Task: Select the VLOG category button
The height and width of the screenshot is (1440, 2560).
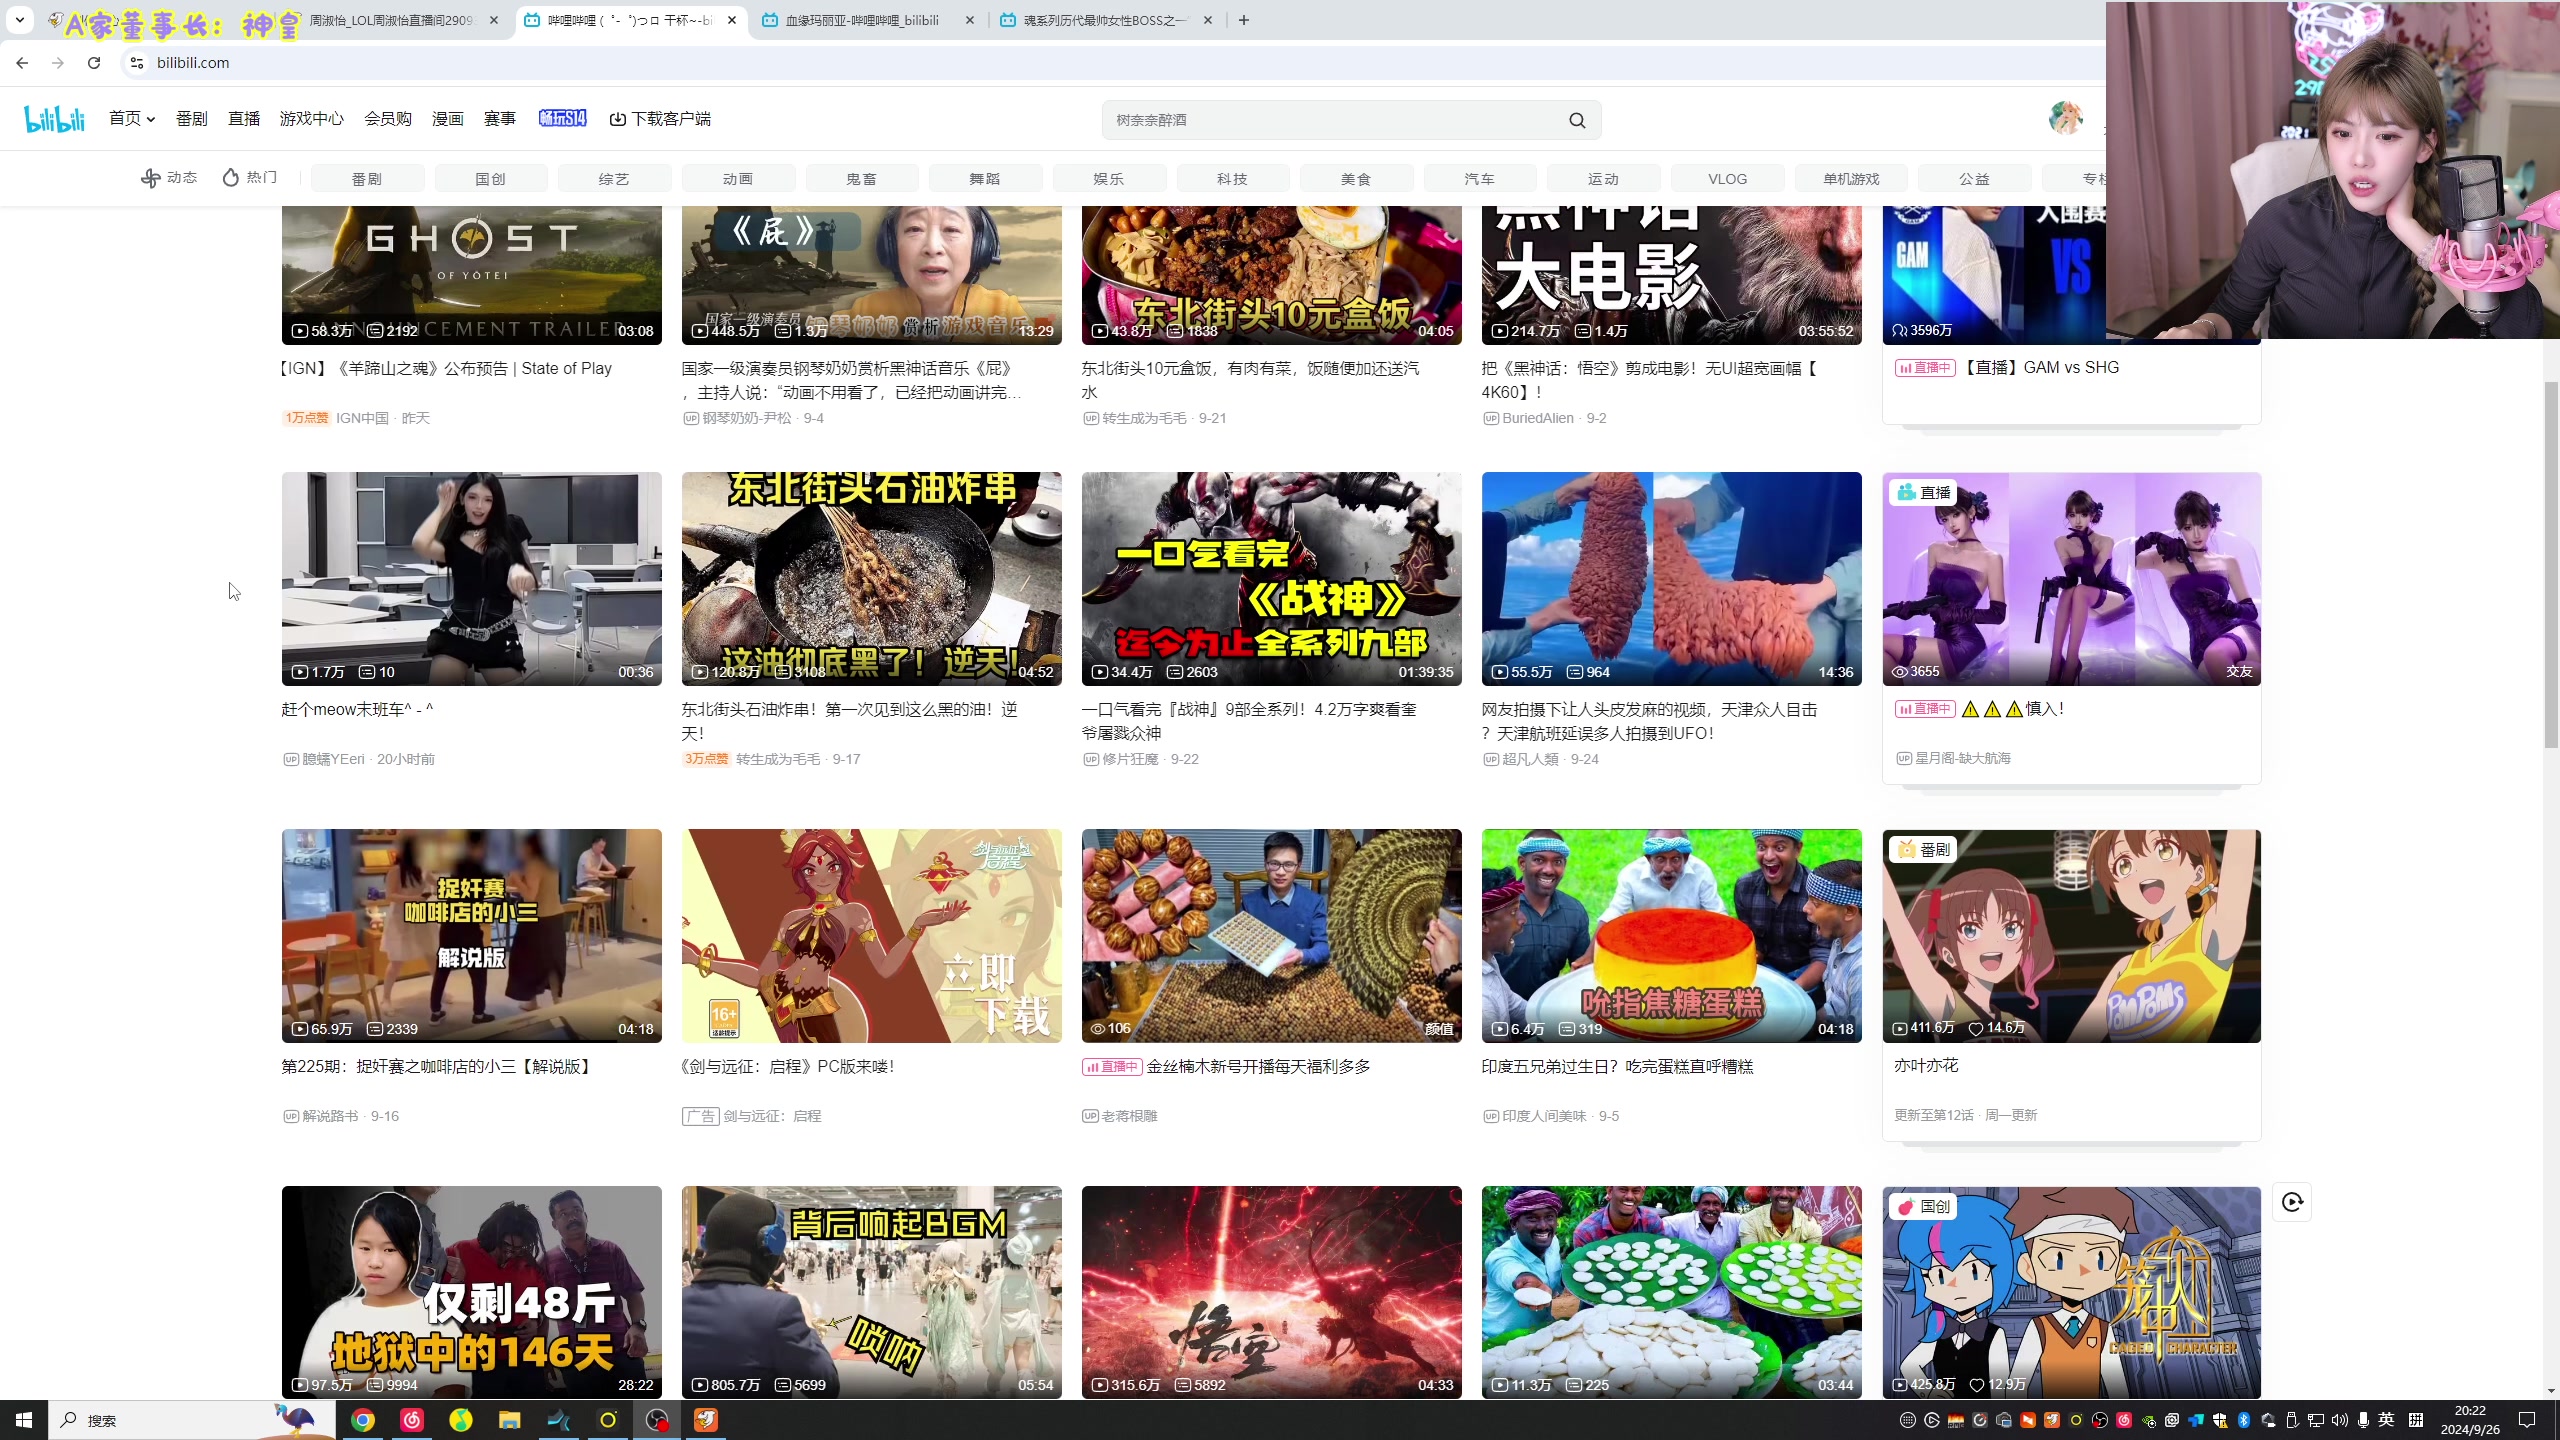Action: [x=1728, y=179]
